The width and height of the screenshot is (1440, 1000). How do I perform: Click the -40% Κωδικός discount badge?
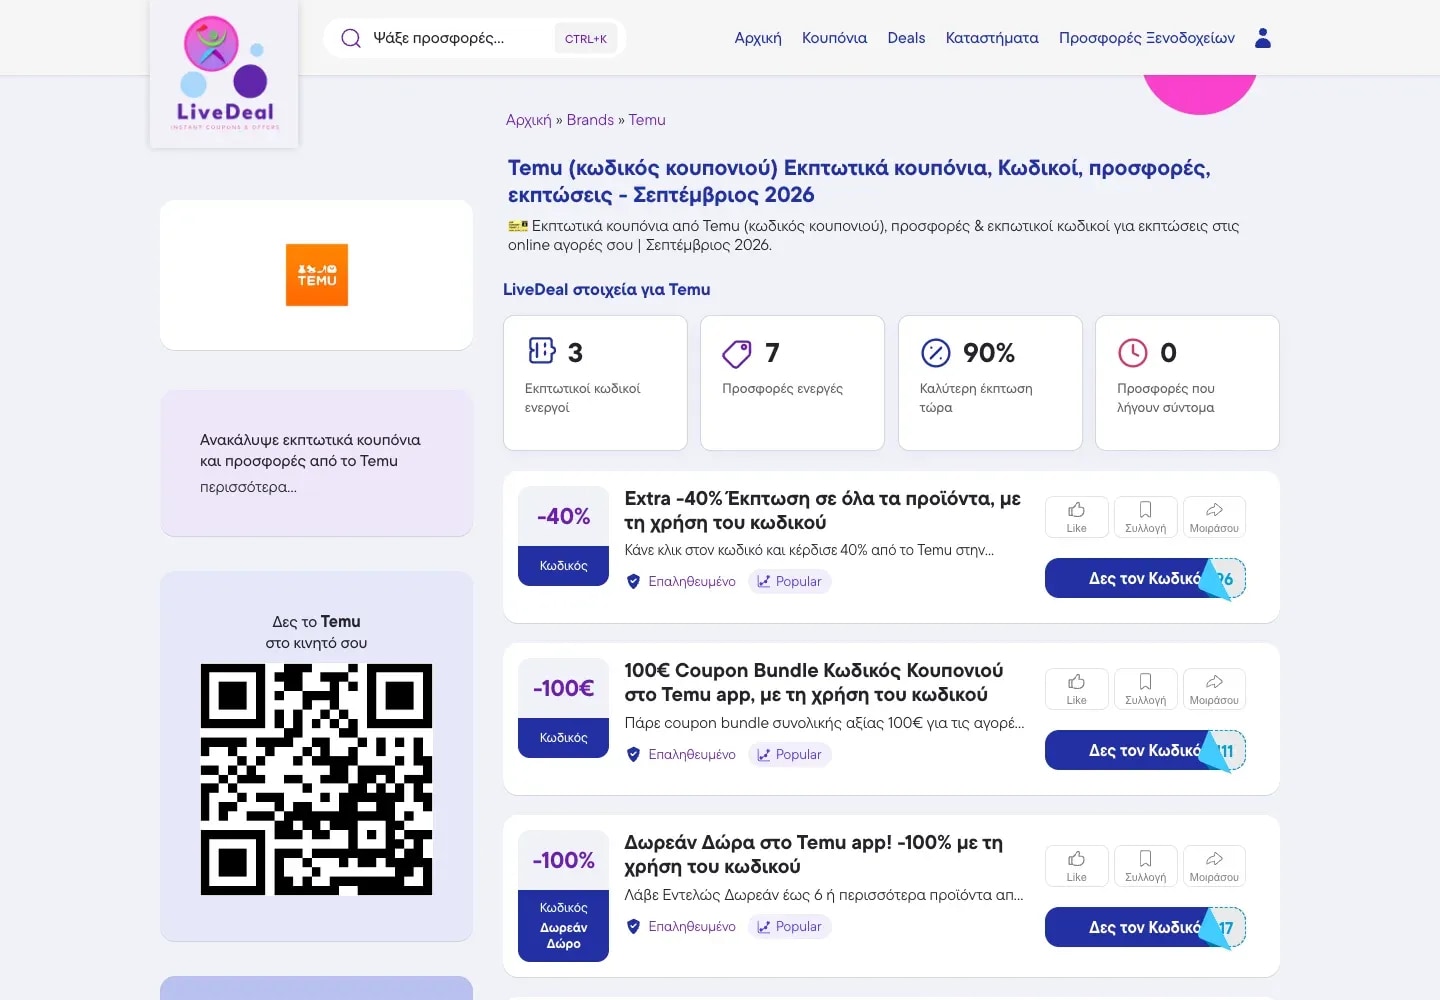point(563,536)
